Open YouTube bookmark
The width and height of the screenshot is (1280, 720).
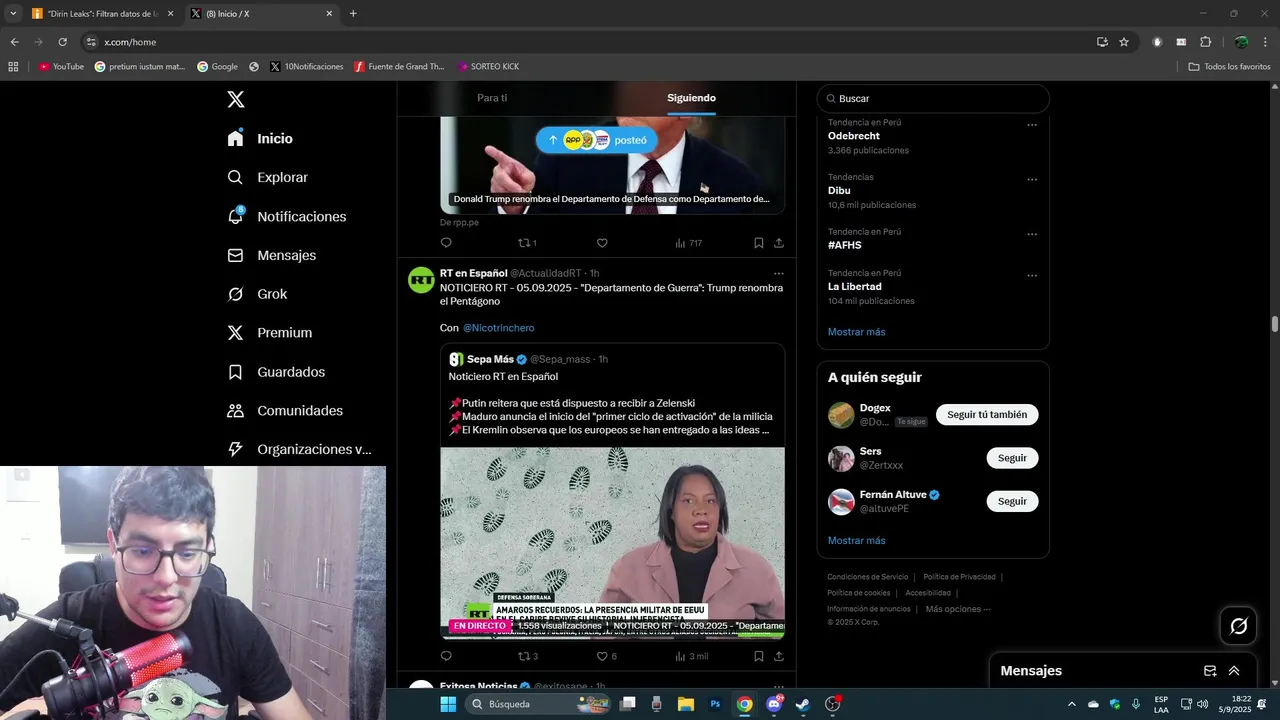click(x=61, y=67)
